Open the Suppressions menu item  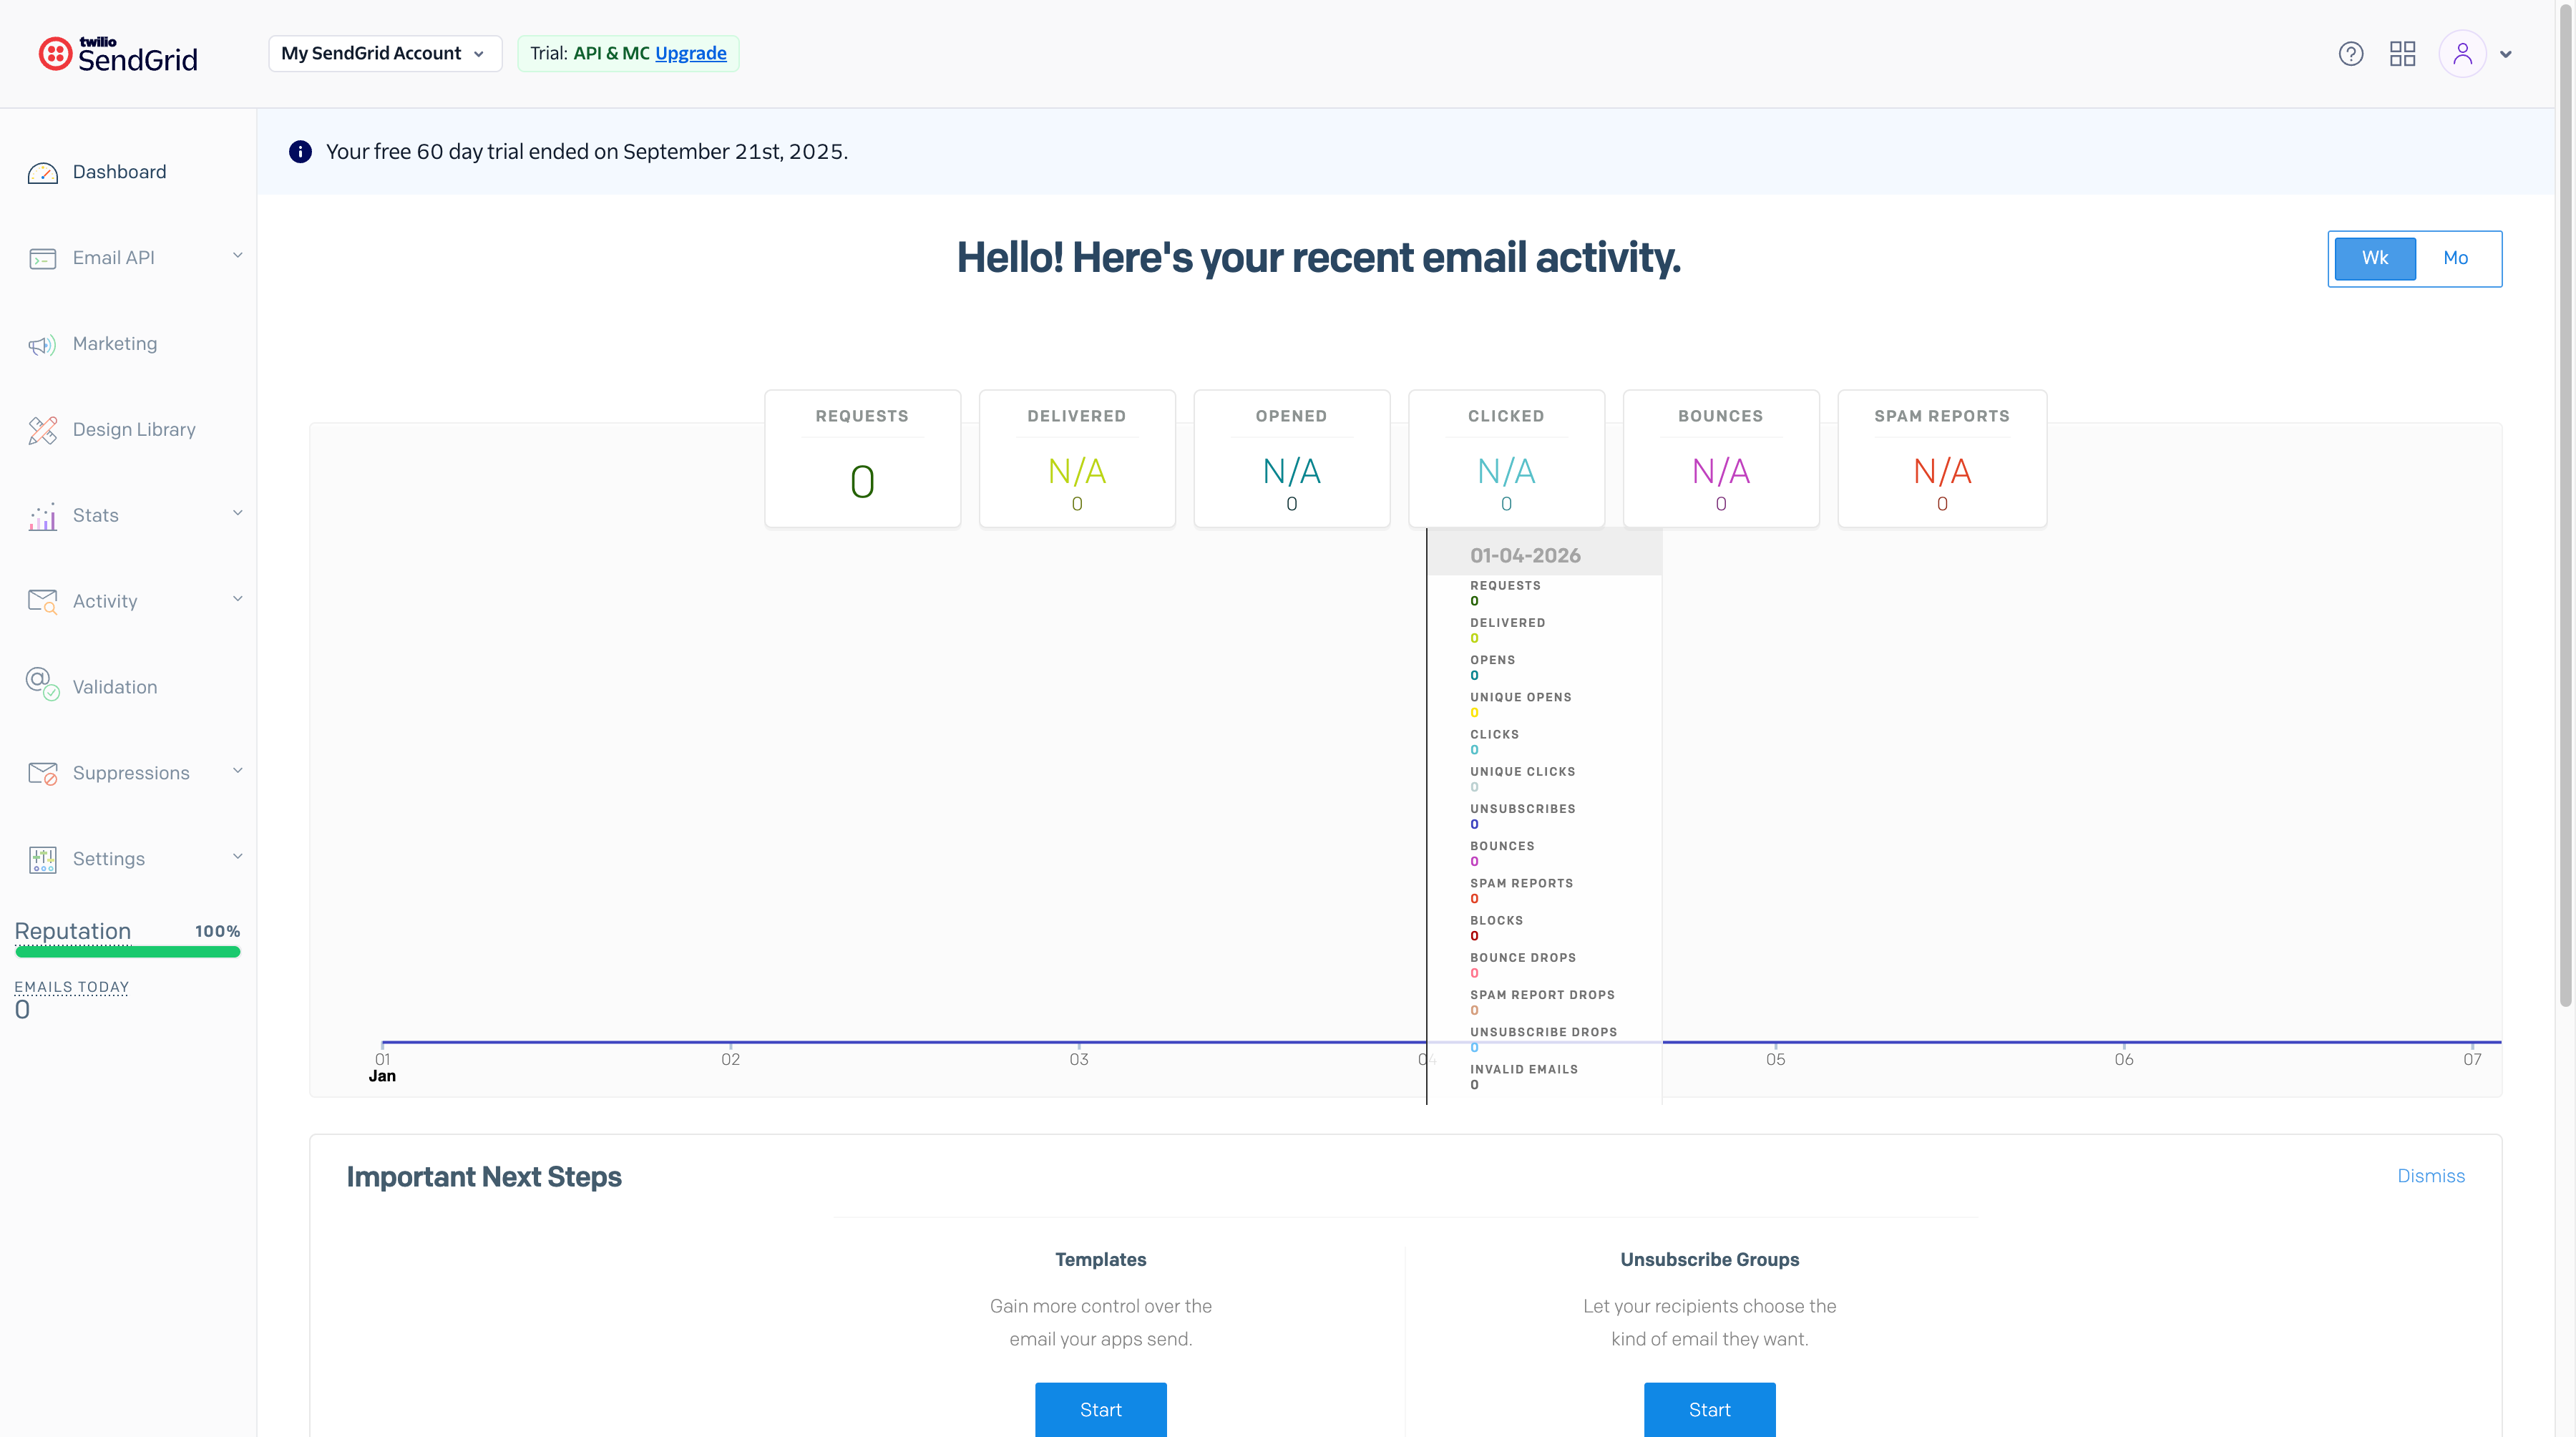(130, 773)
